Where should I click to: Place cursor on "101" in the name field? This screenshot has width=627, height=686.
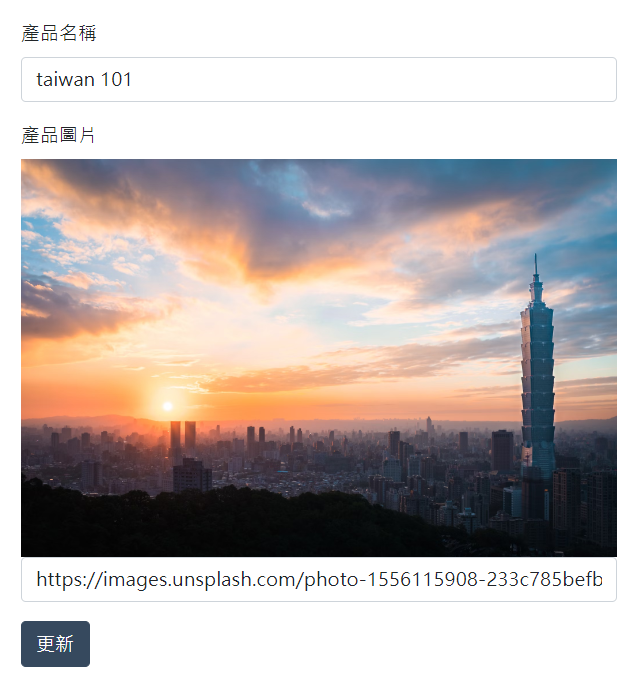click(x=116, y=80)
